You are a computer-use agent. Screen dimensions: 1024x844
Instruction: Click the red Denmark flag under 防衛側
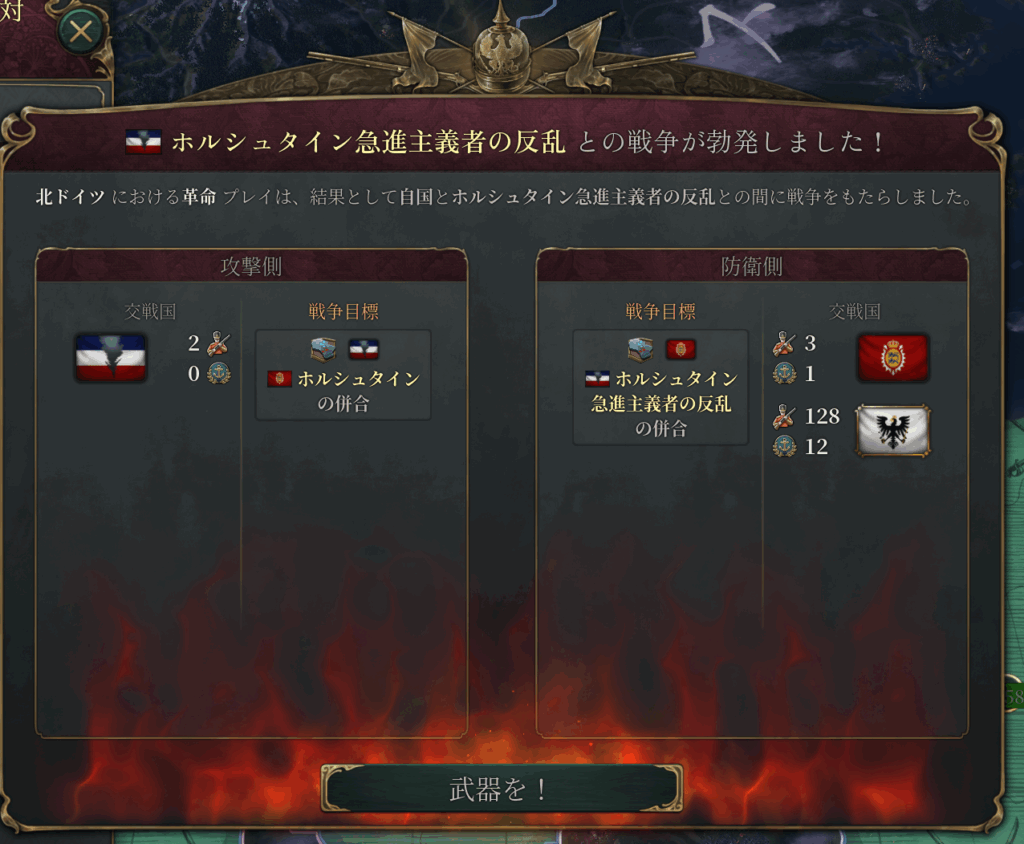pos(893,358)
